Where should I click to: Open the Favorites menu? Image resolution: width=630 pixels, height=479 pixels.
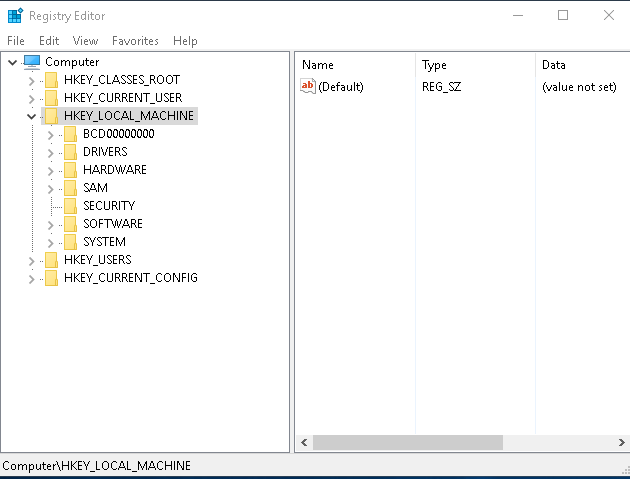coord(135,41)
